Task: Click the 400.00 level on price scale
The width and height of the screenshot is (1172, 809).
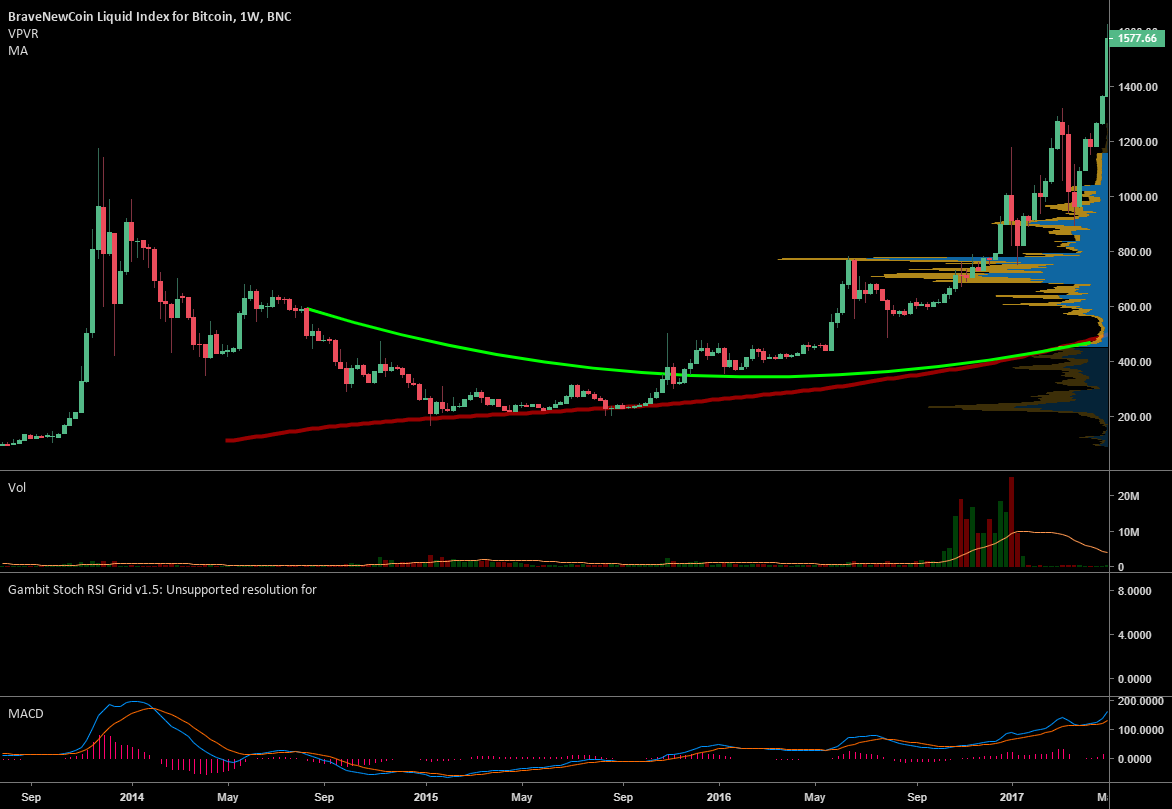Action: tap(1139, 362)
